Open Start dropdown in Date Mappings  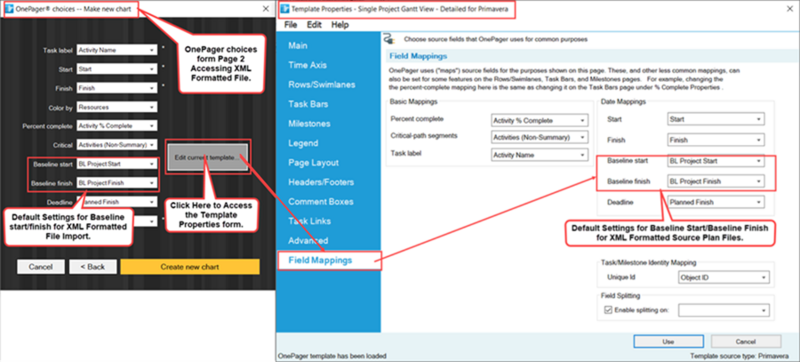tap(716, 119)
